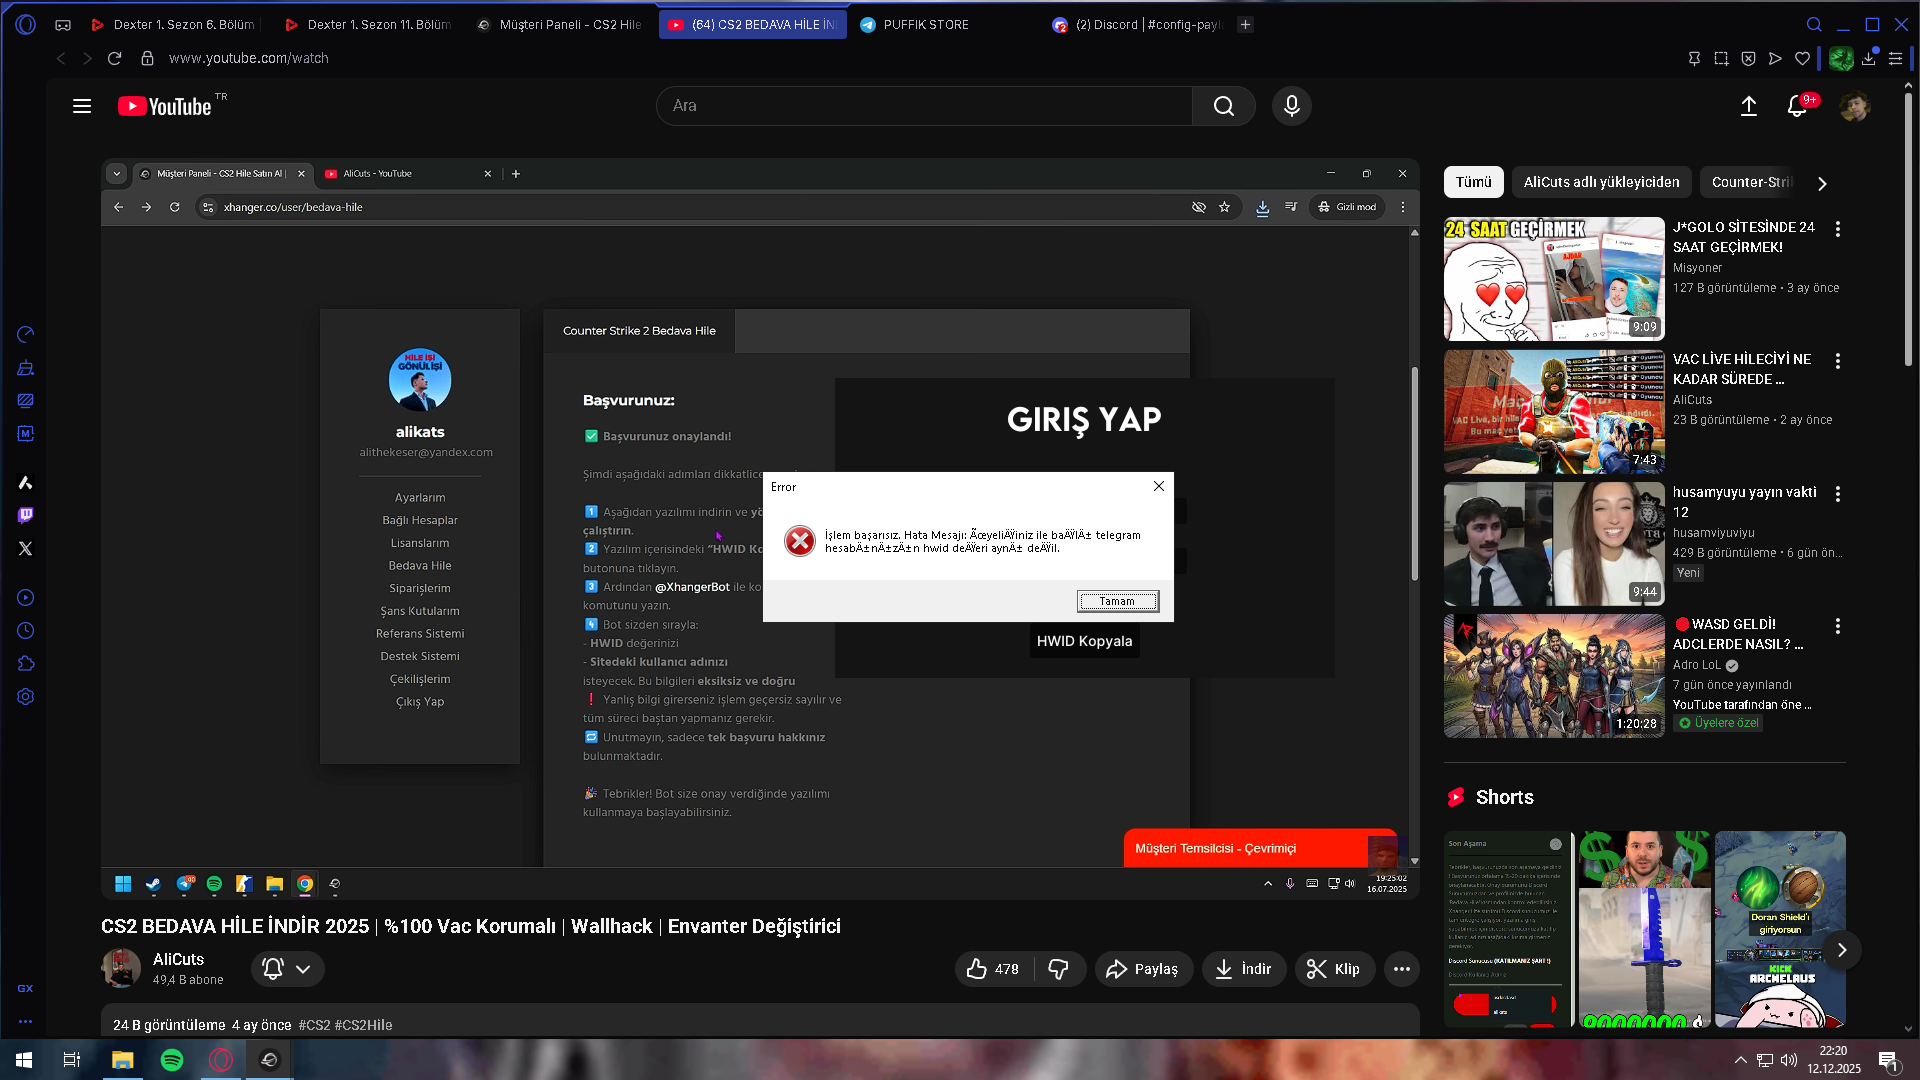Switch to Dexter 1. Sezon 11. Bölüm tab
This screenshot has width=1920, height=1080.
pos(367,24)
